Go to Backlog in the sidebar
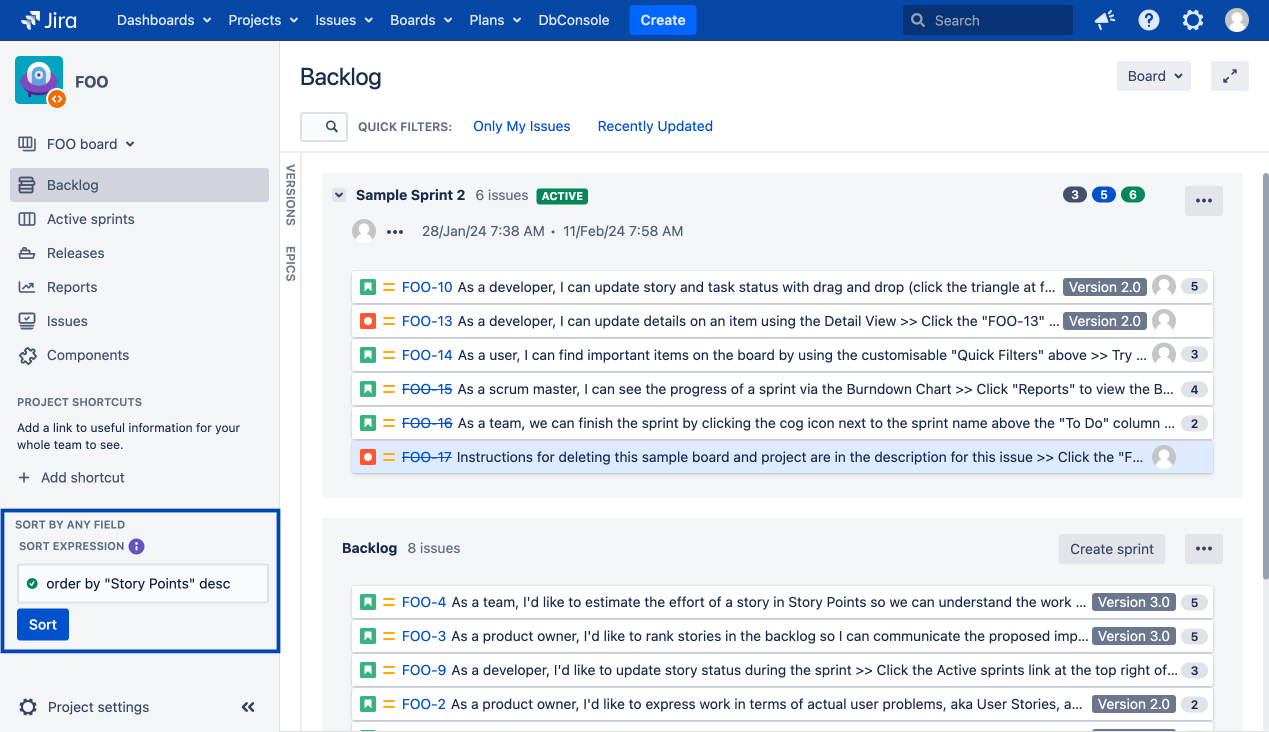The width and height of the screenshot is (1269, 732). click(140, 185)
